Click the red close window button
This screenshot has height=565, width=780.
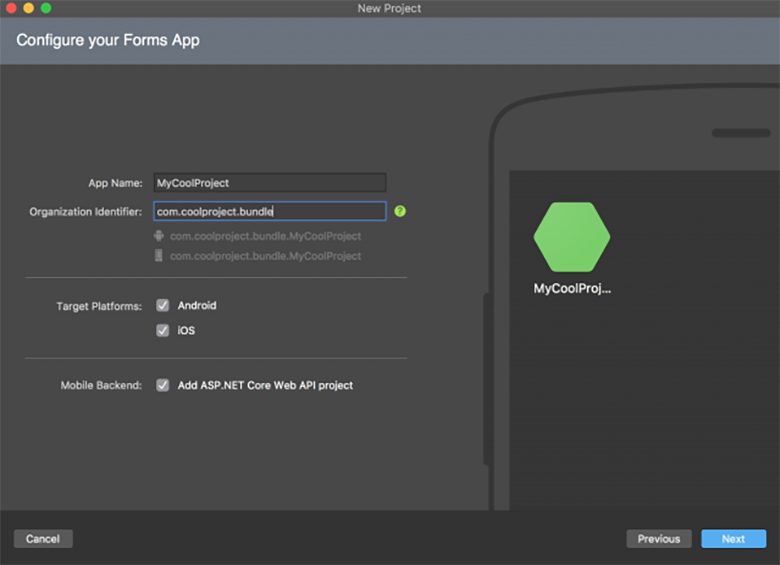11,8
